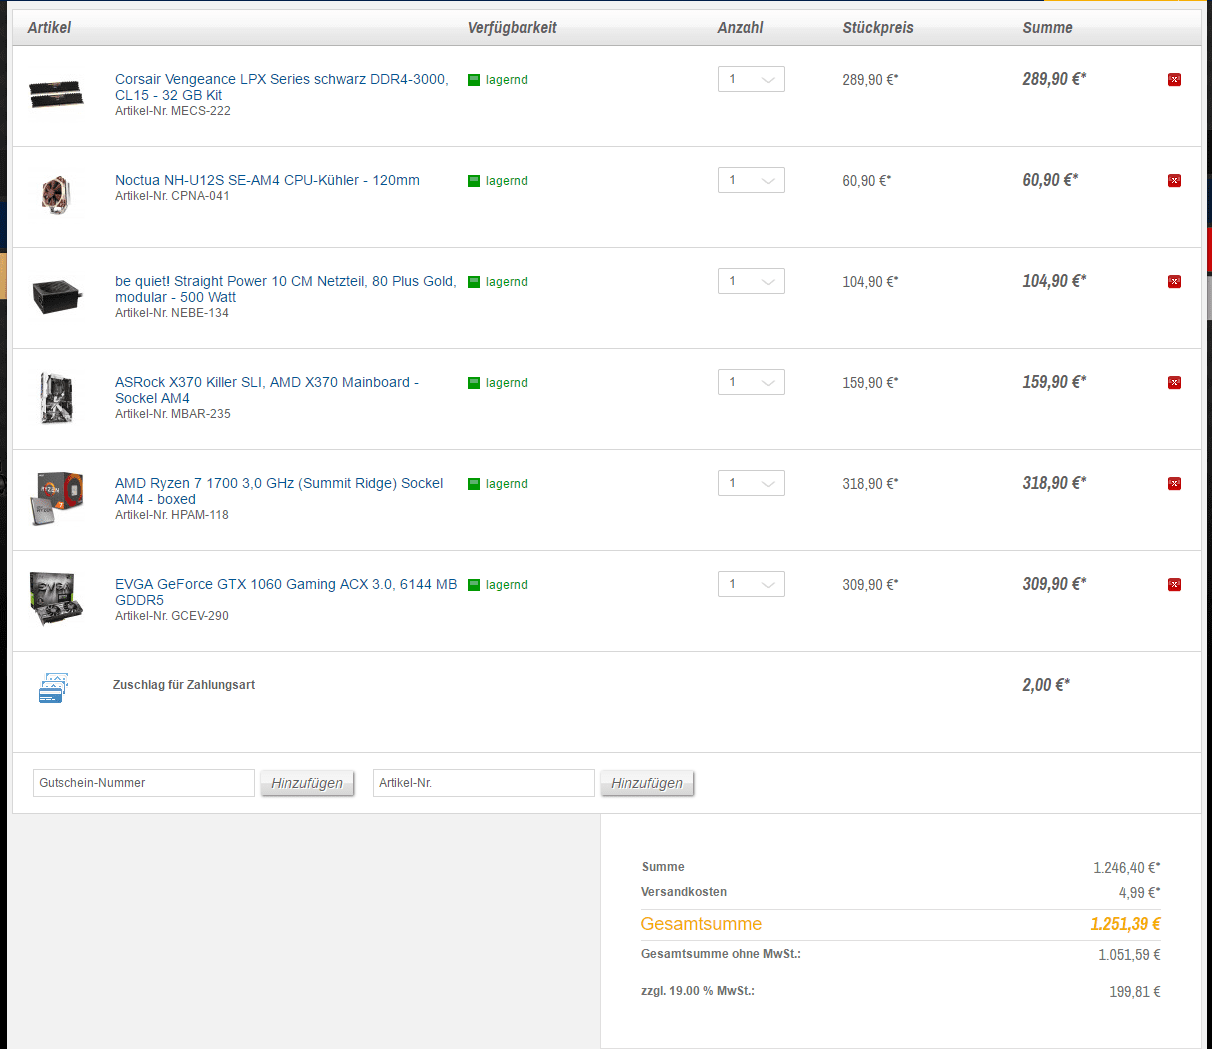The width and height of the screenshot is (1212, 1049).
Task: Delete the Noctua NH-U12S cooler item
Action: tap(1174, 181)
